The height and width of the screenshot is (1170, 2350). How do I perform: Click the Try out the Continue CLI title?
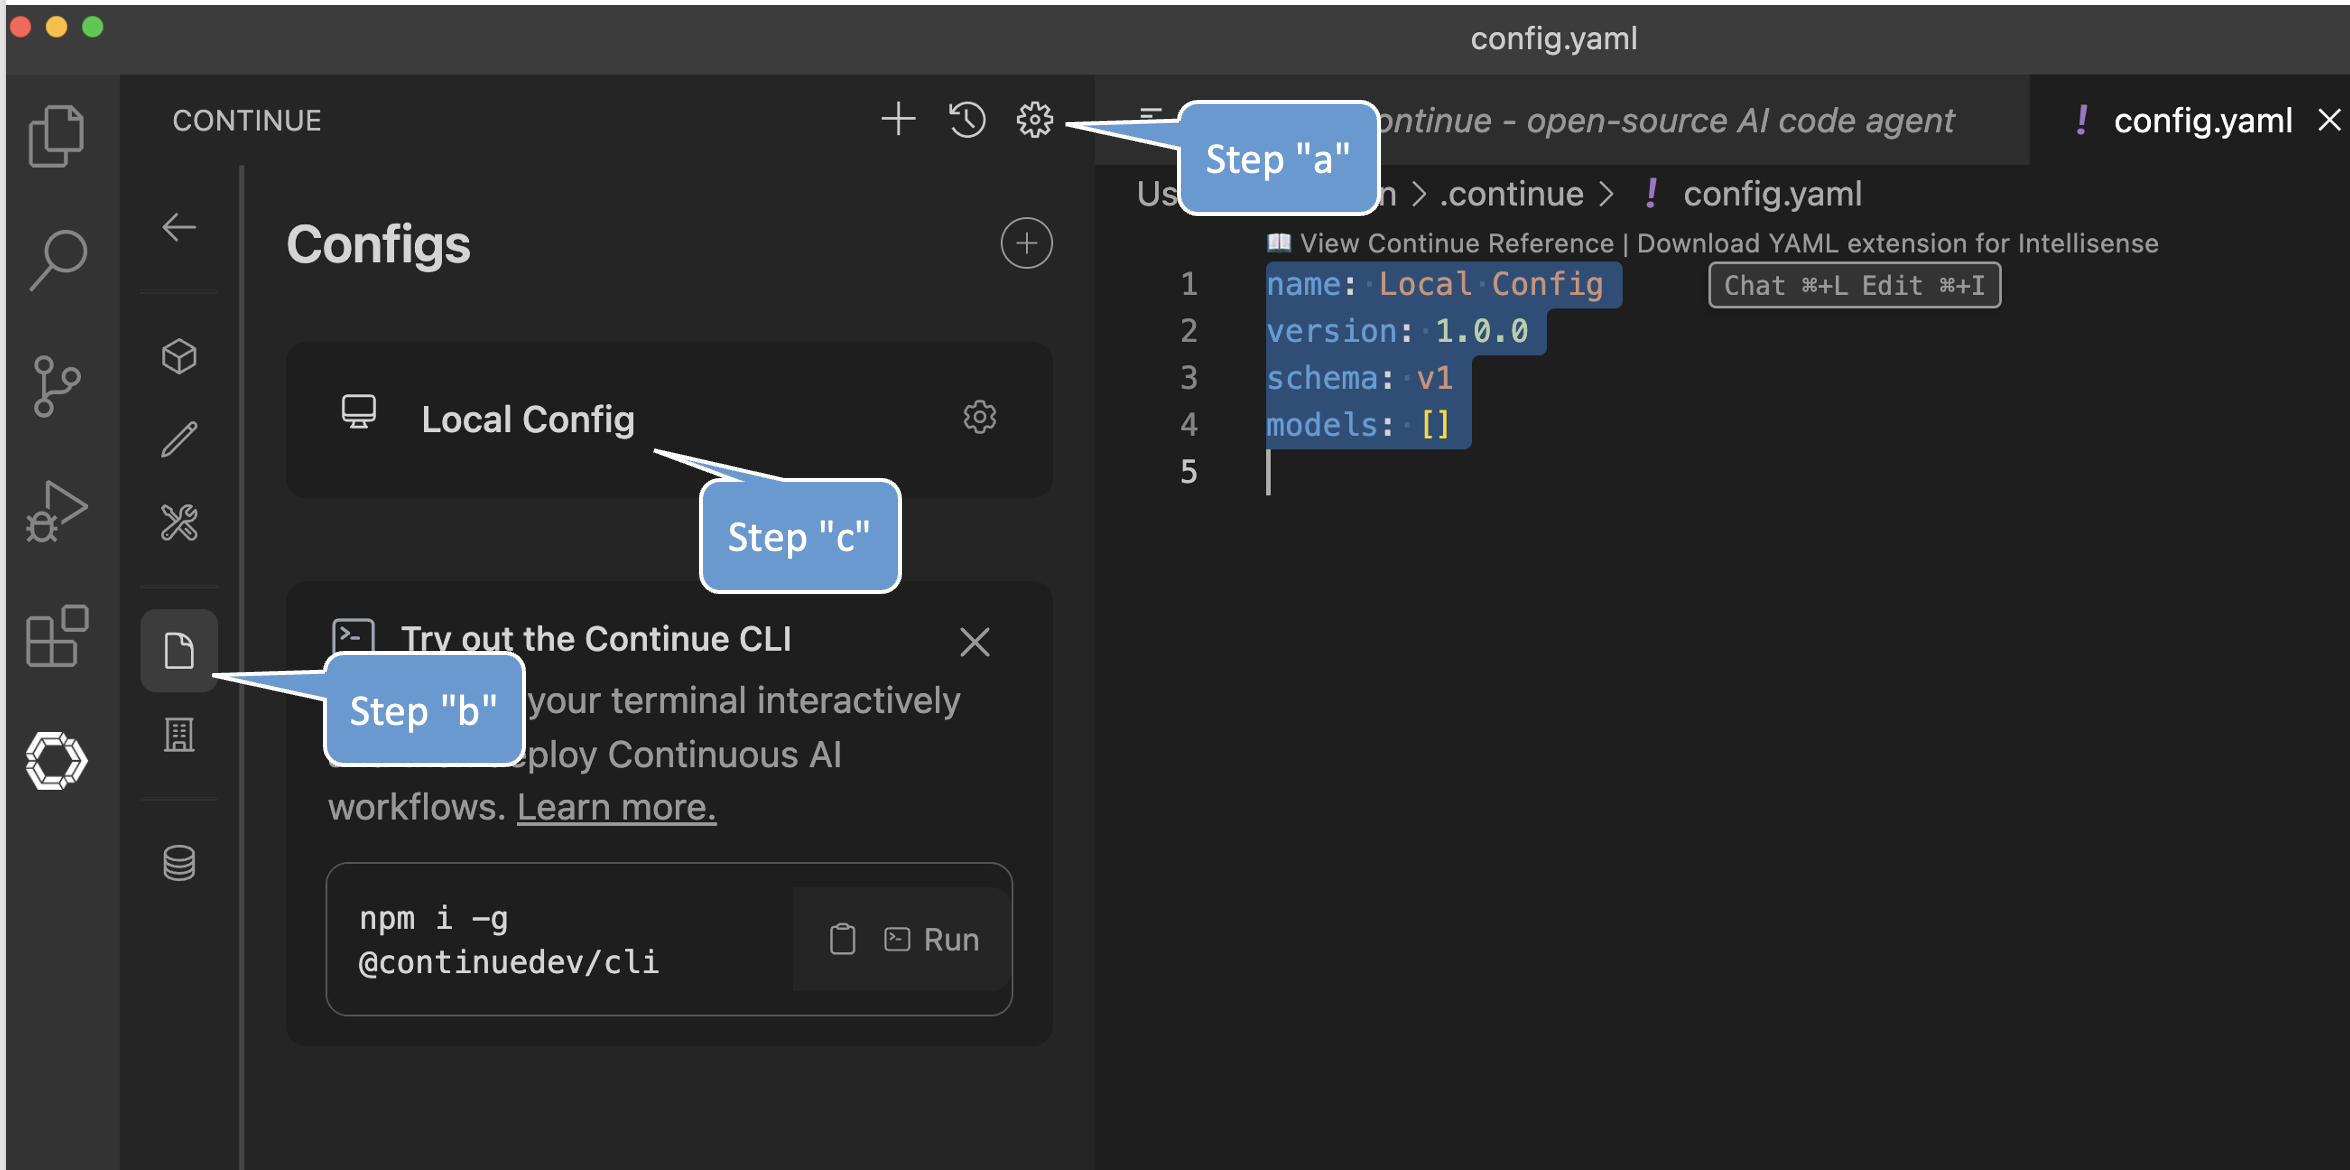596,639
